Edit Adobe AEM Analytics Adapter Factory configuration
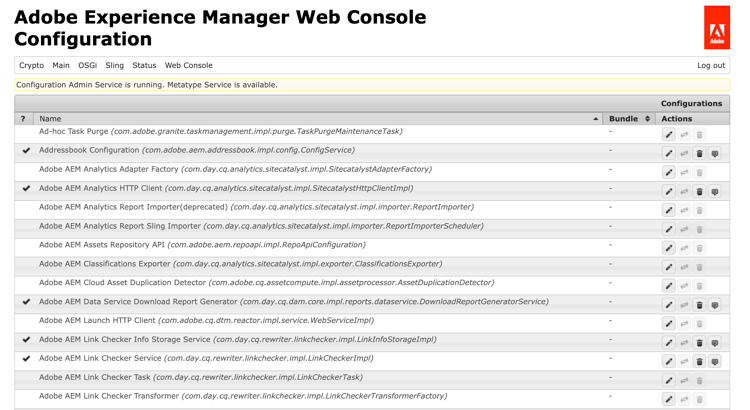The height and width of the screenshot is (410, 750). coord(669,172)
